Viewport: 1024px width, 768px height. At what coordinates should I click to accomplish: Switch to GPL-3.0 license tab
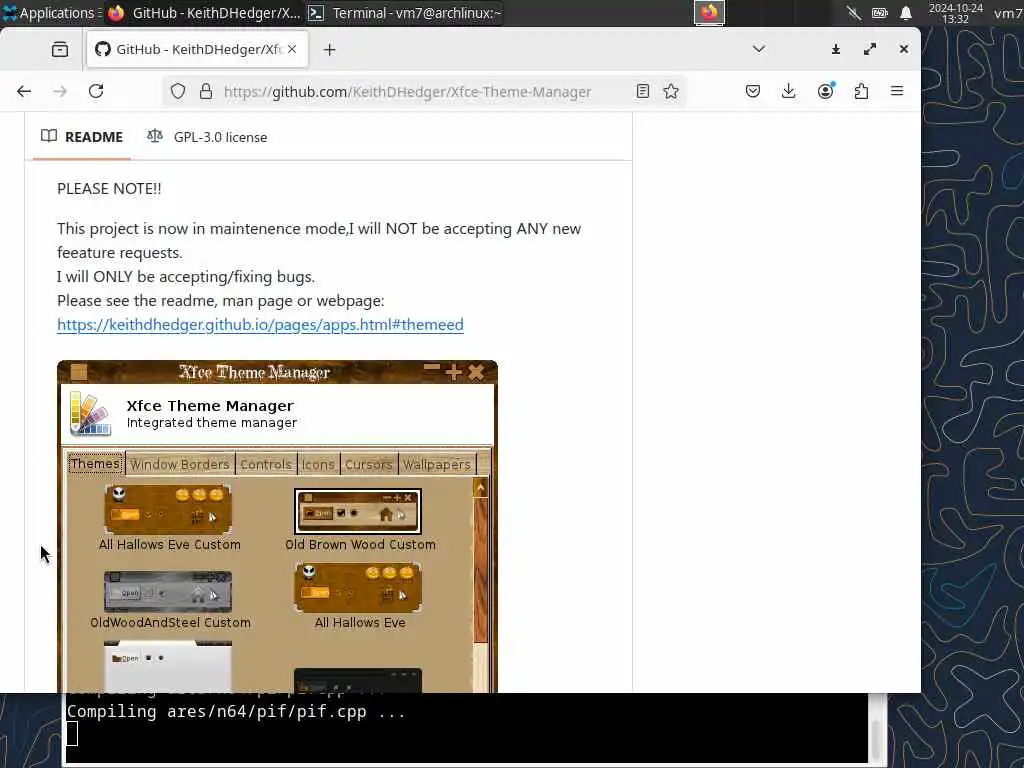pyautogui.click(x=207, y=137)
